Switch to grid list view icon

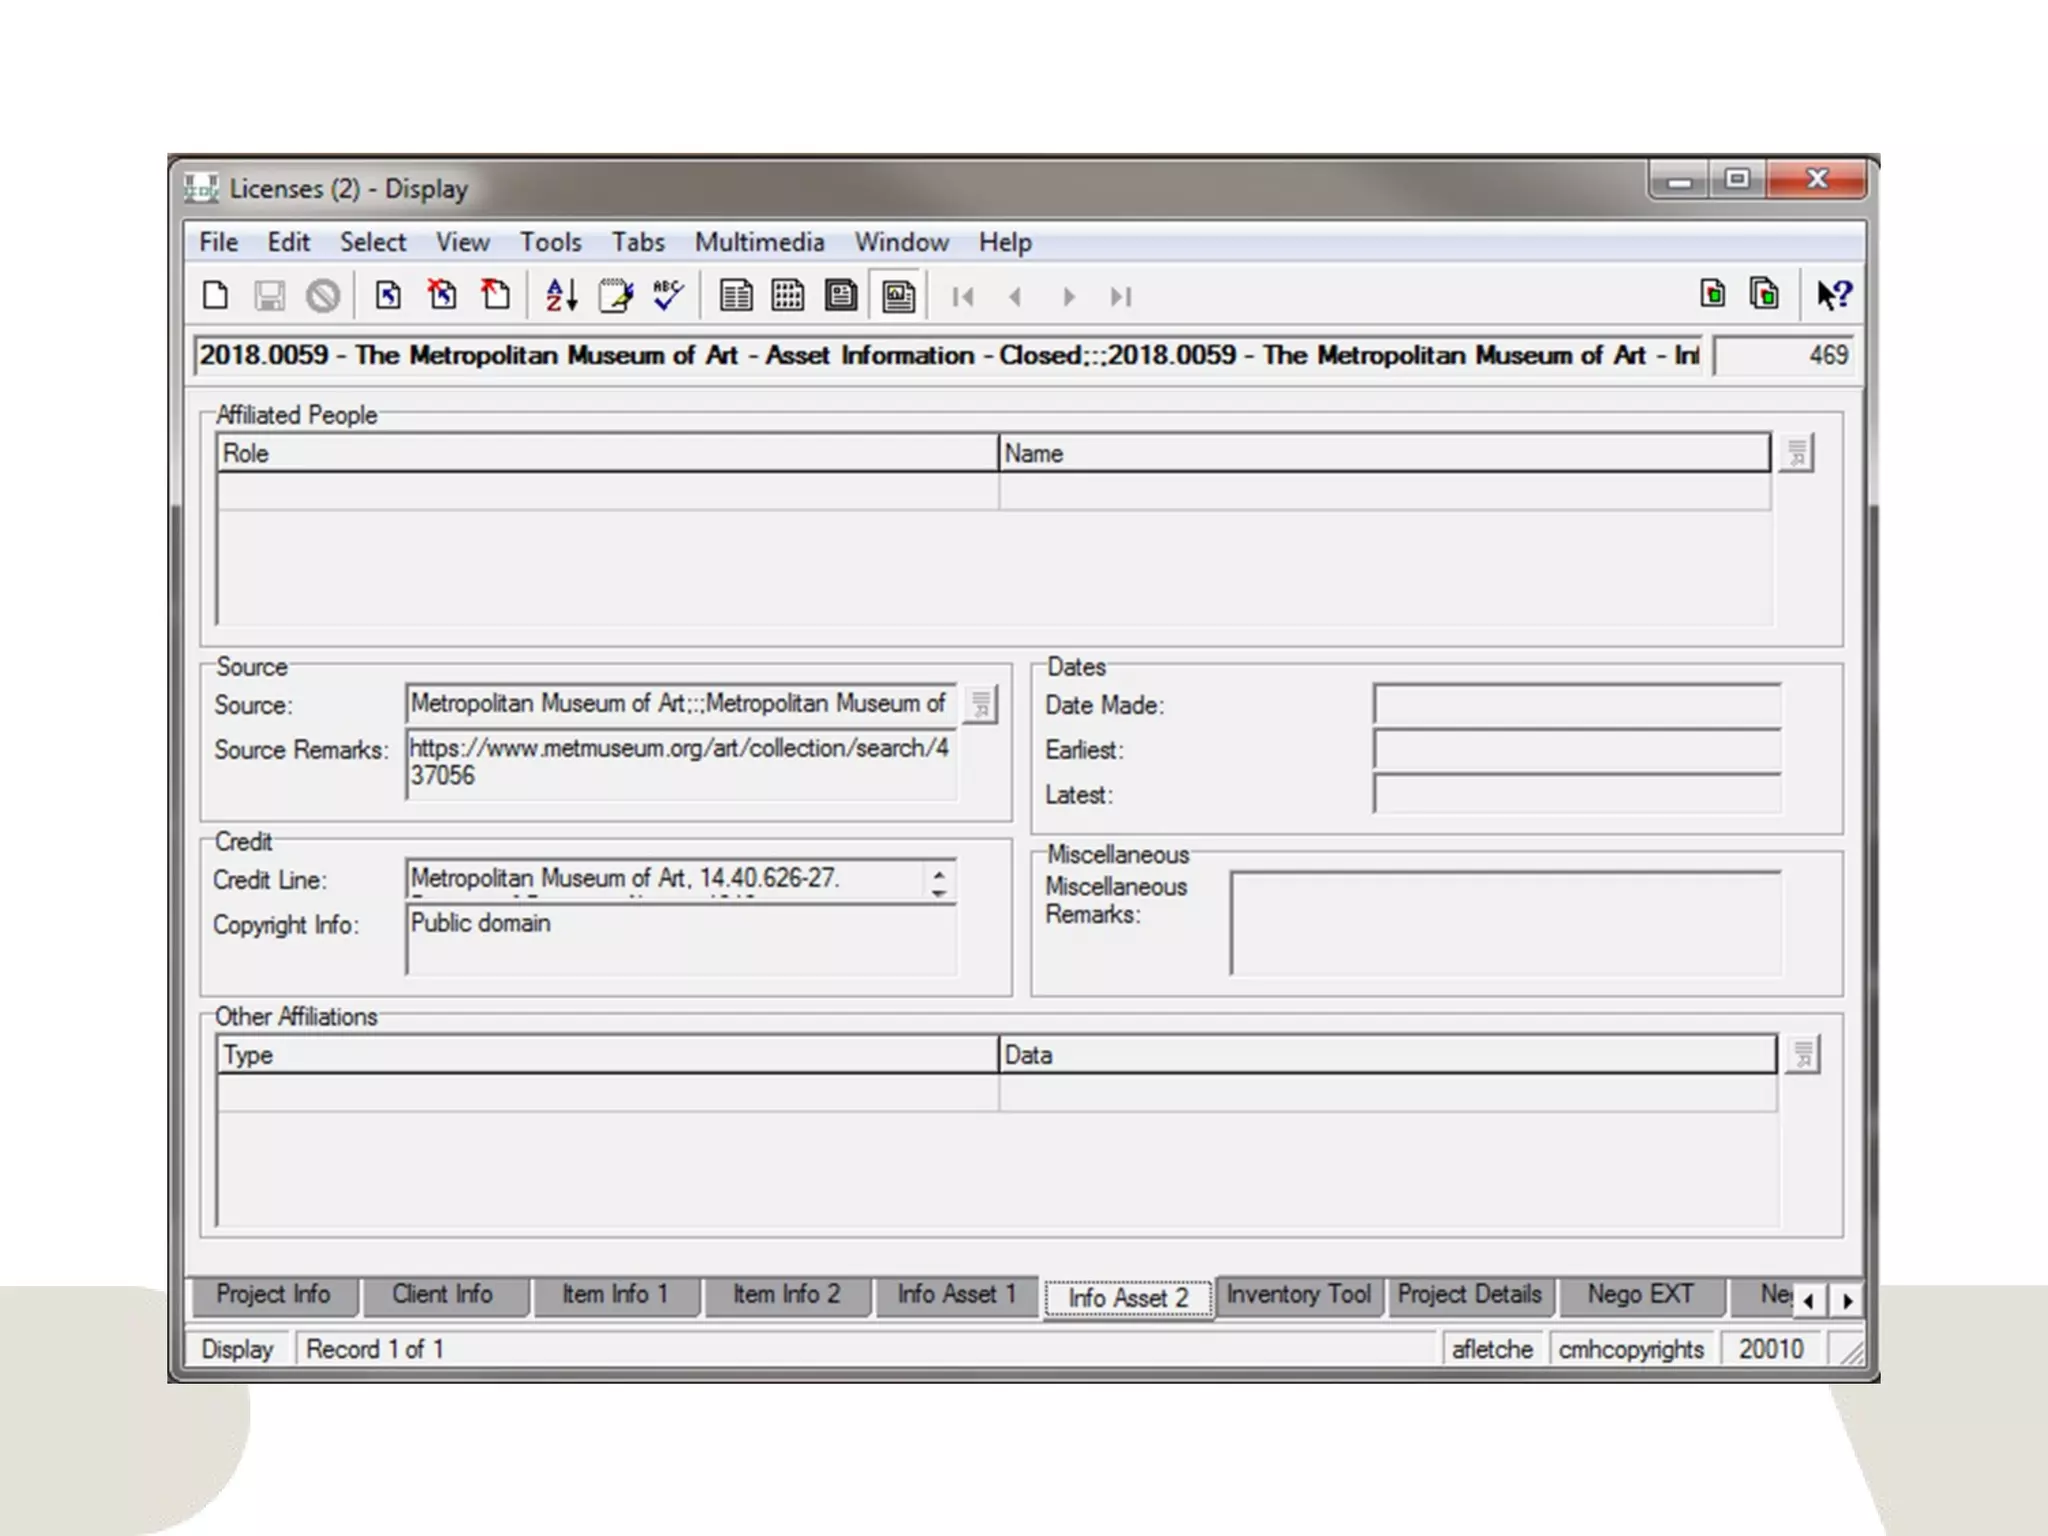(788, 296)
